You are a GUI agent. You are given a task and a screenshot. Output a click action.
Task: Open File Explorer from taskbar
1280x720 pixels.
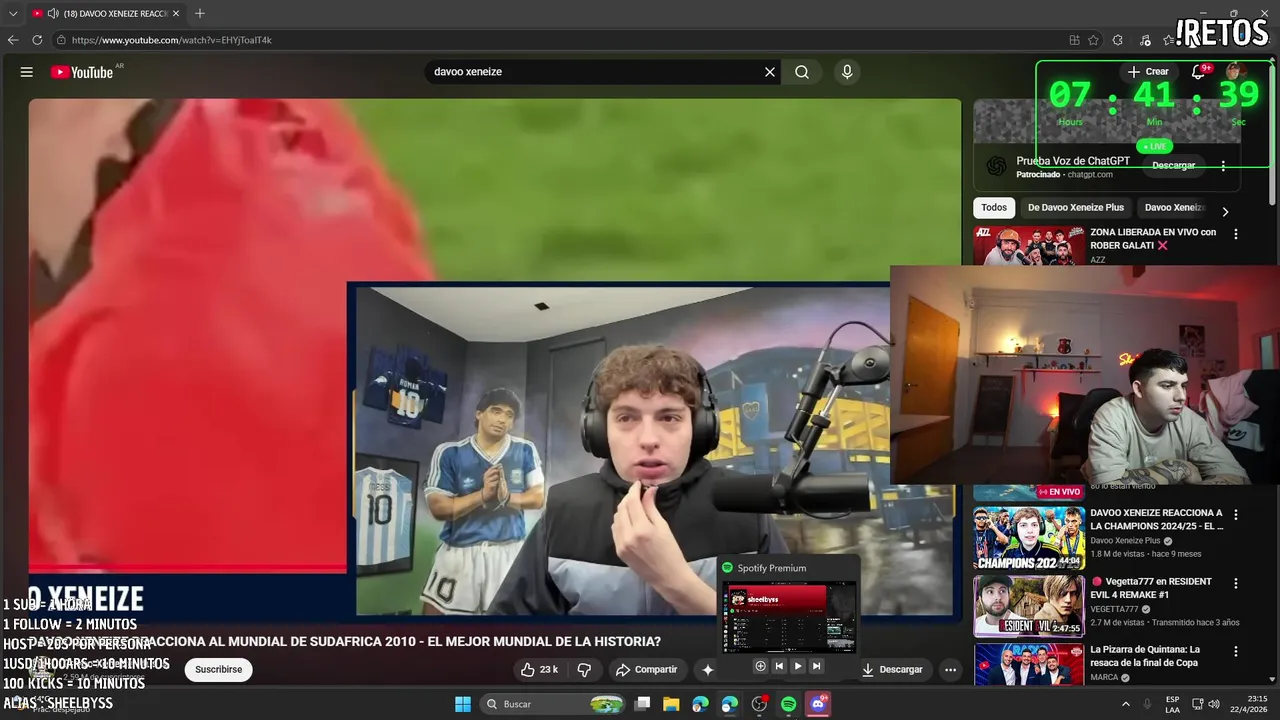(671, 704)
